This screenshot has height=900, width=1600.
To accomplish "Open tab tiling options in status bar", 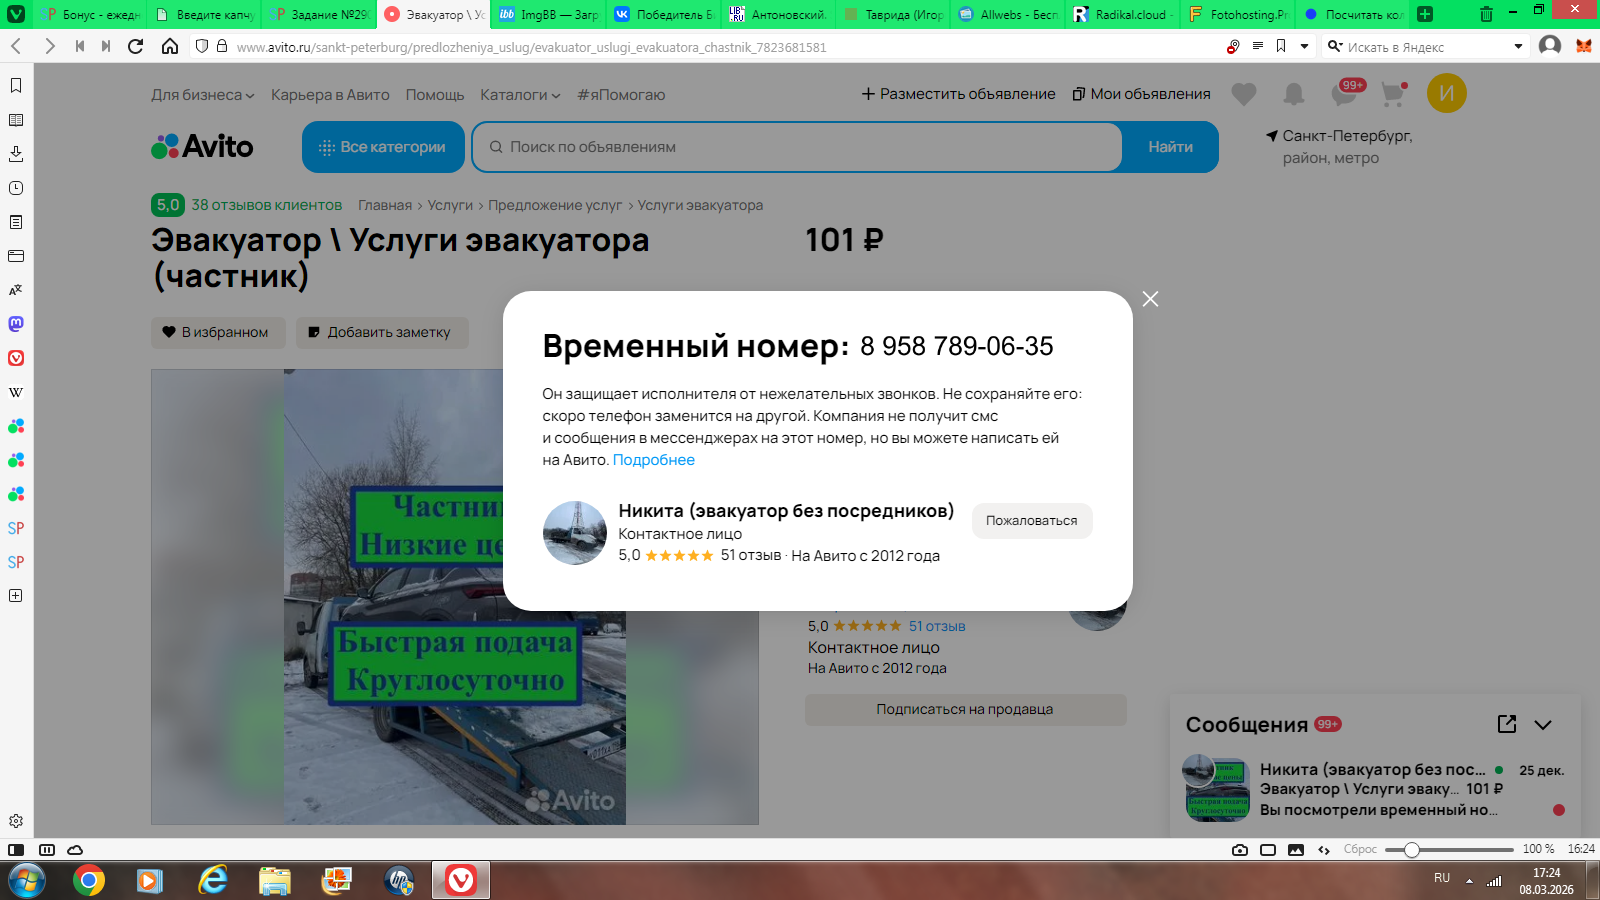I will [x=1268, y=850].
